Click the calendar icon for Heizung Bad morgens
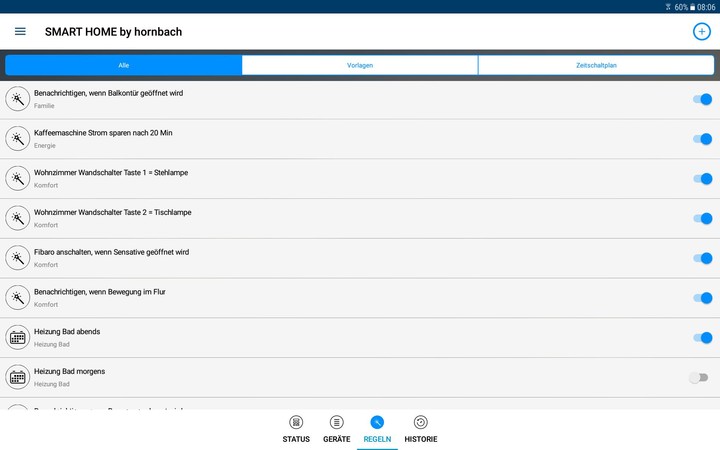 (x=17, y=377)
